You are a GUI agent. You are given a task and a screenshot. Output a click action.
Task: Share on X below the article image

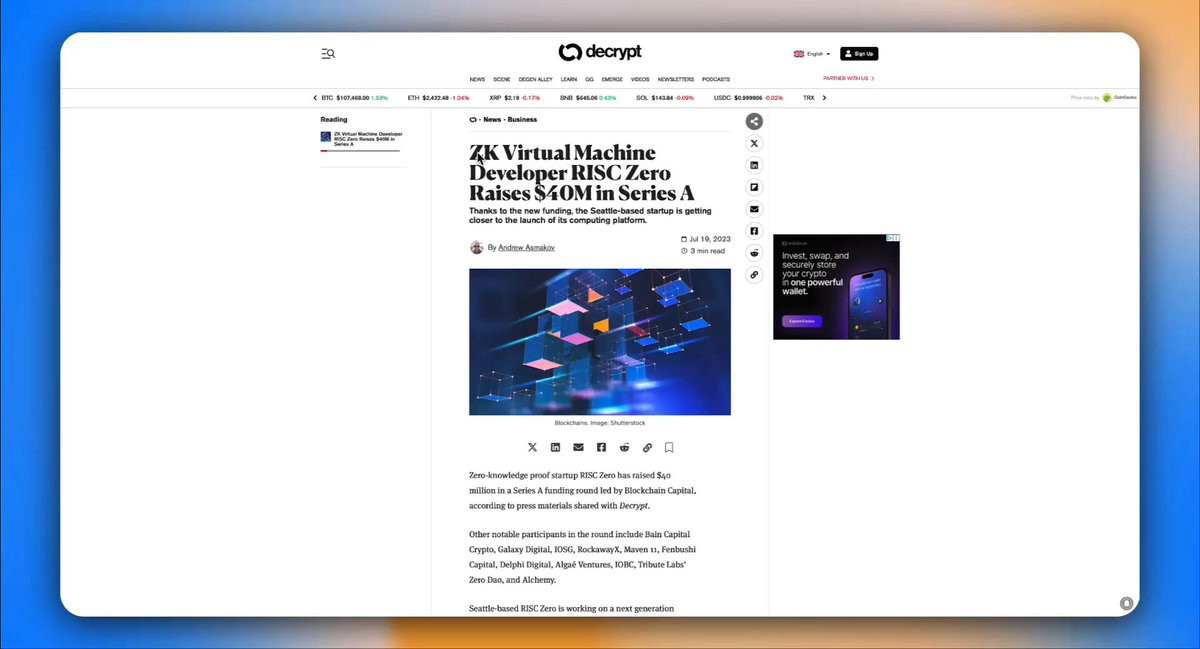point(532,447)
